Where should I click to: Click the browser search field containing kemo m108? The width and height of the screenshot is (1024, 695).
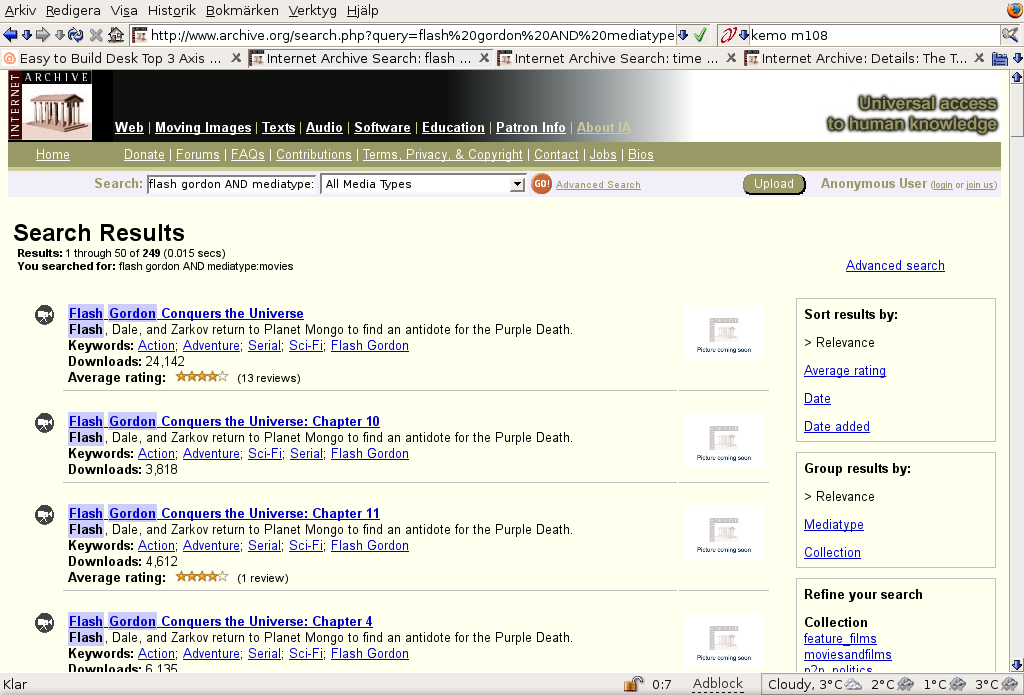point(874,35)
